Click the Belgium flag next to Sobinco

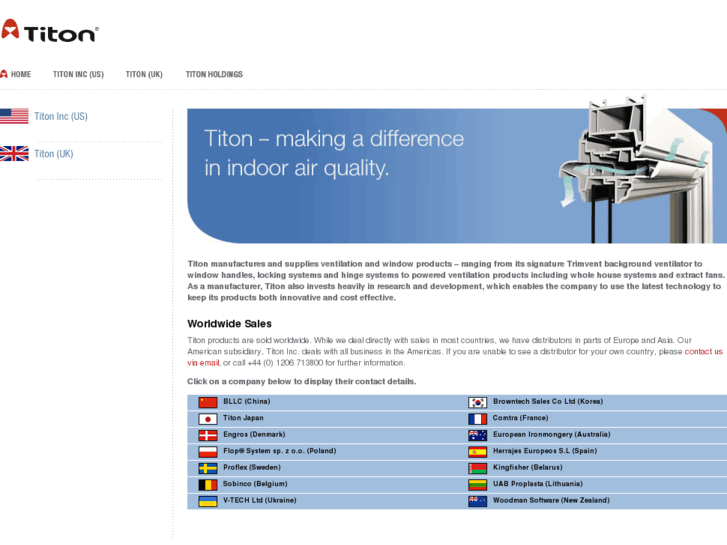(x=208, y=485)
